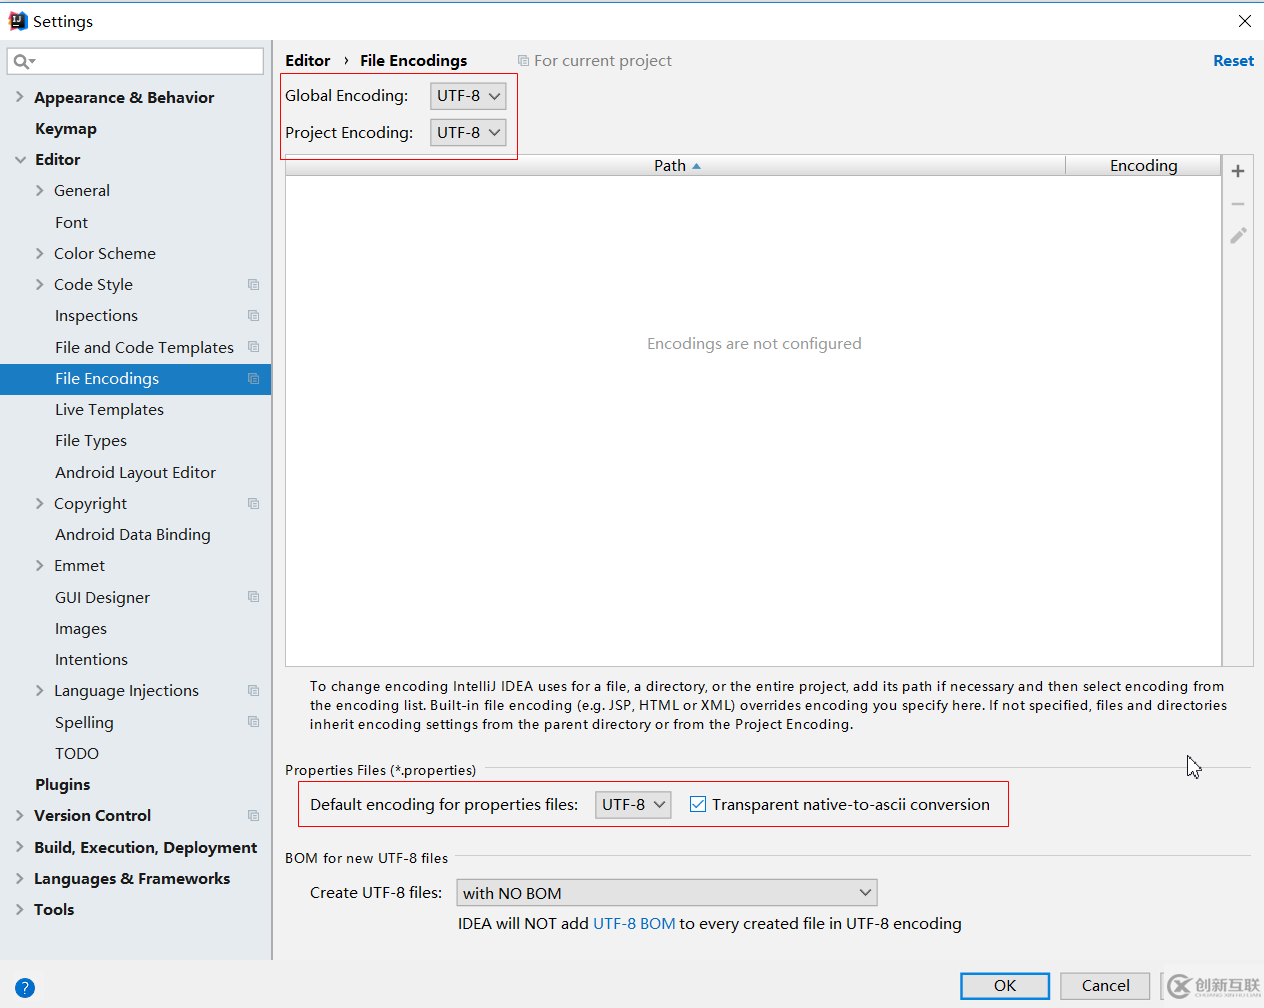Click project-level icon beside GUI Designer
This screenshot has width=1264, height=1008.
(253, 597)
